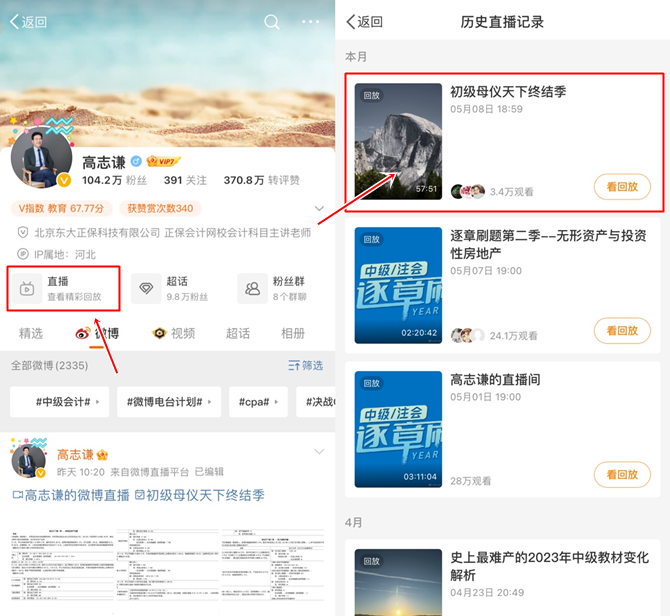Switch to 视频 tab
Screen dimensions: 670x616
(173, 333)
